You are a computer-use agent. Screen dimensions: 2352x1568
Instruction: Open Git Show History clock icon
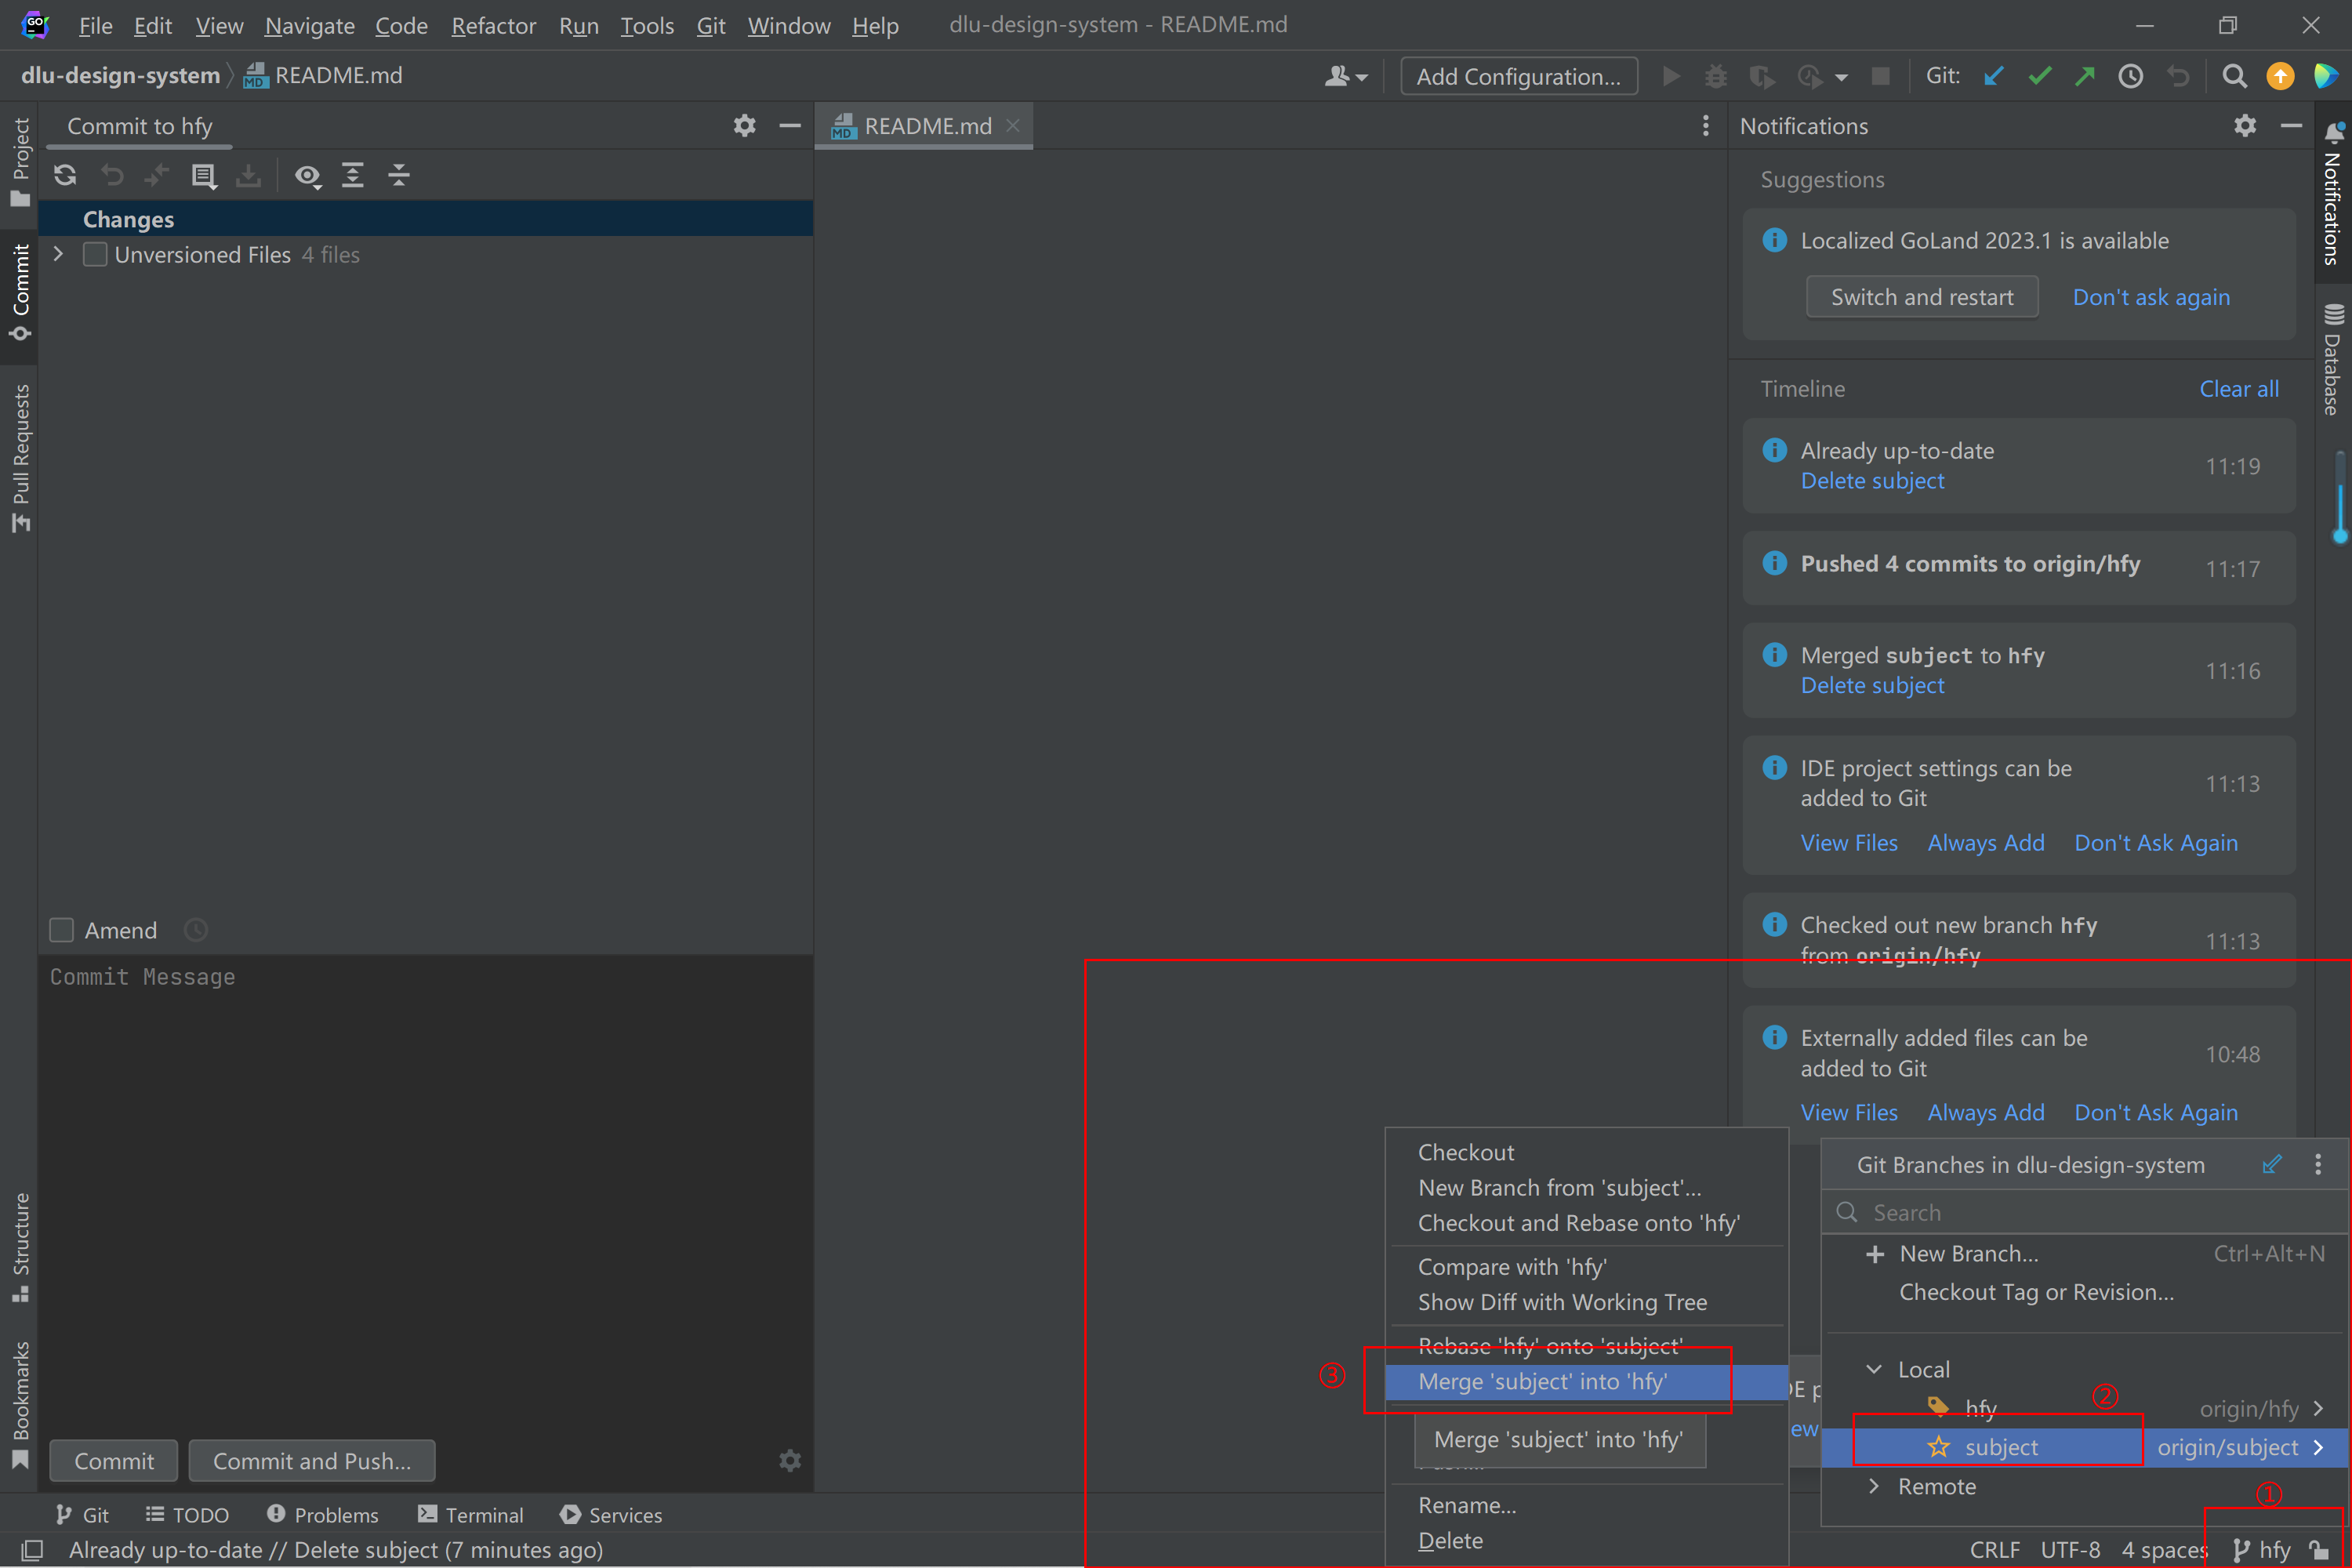(2131, 76)
